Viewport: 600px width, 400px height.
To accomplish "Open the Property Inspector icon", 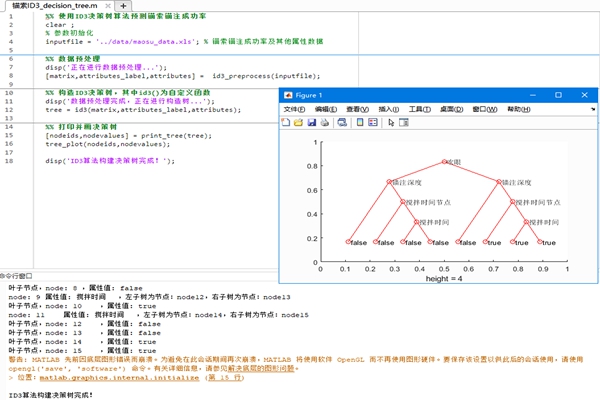I will tap(404, 122).
